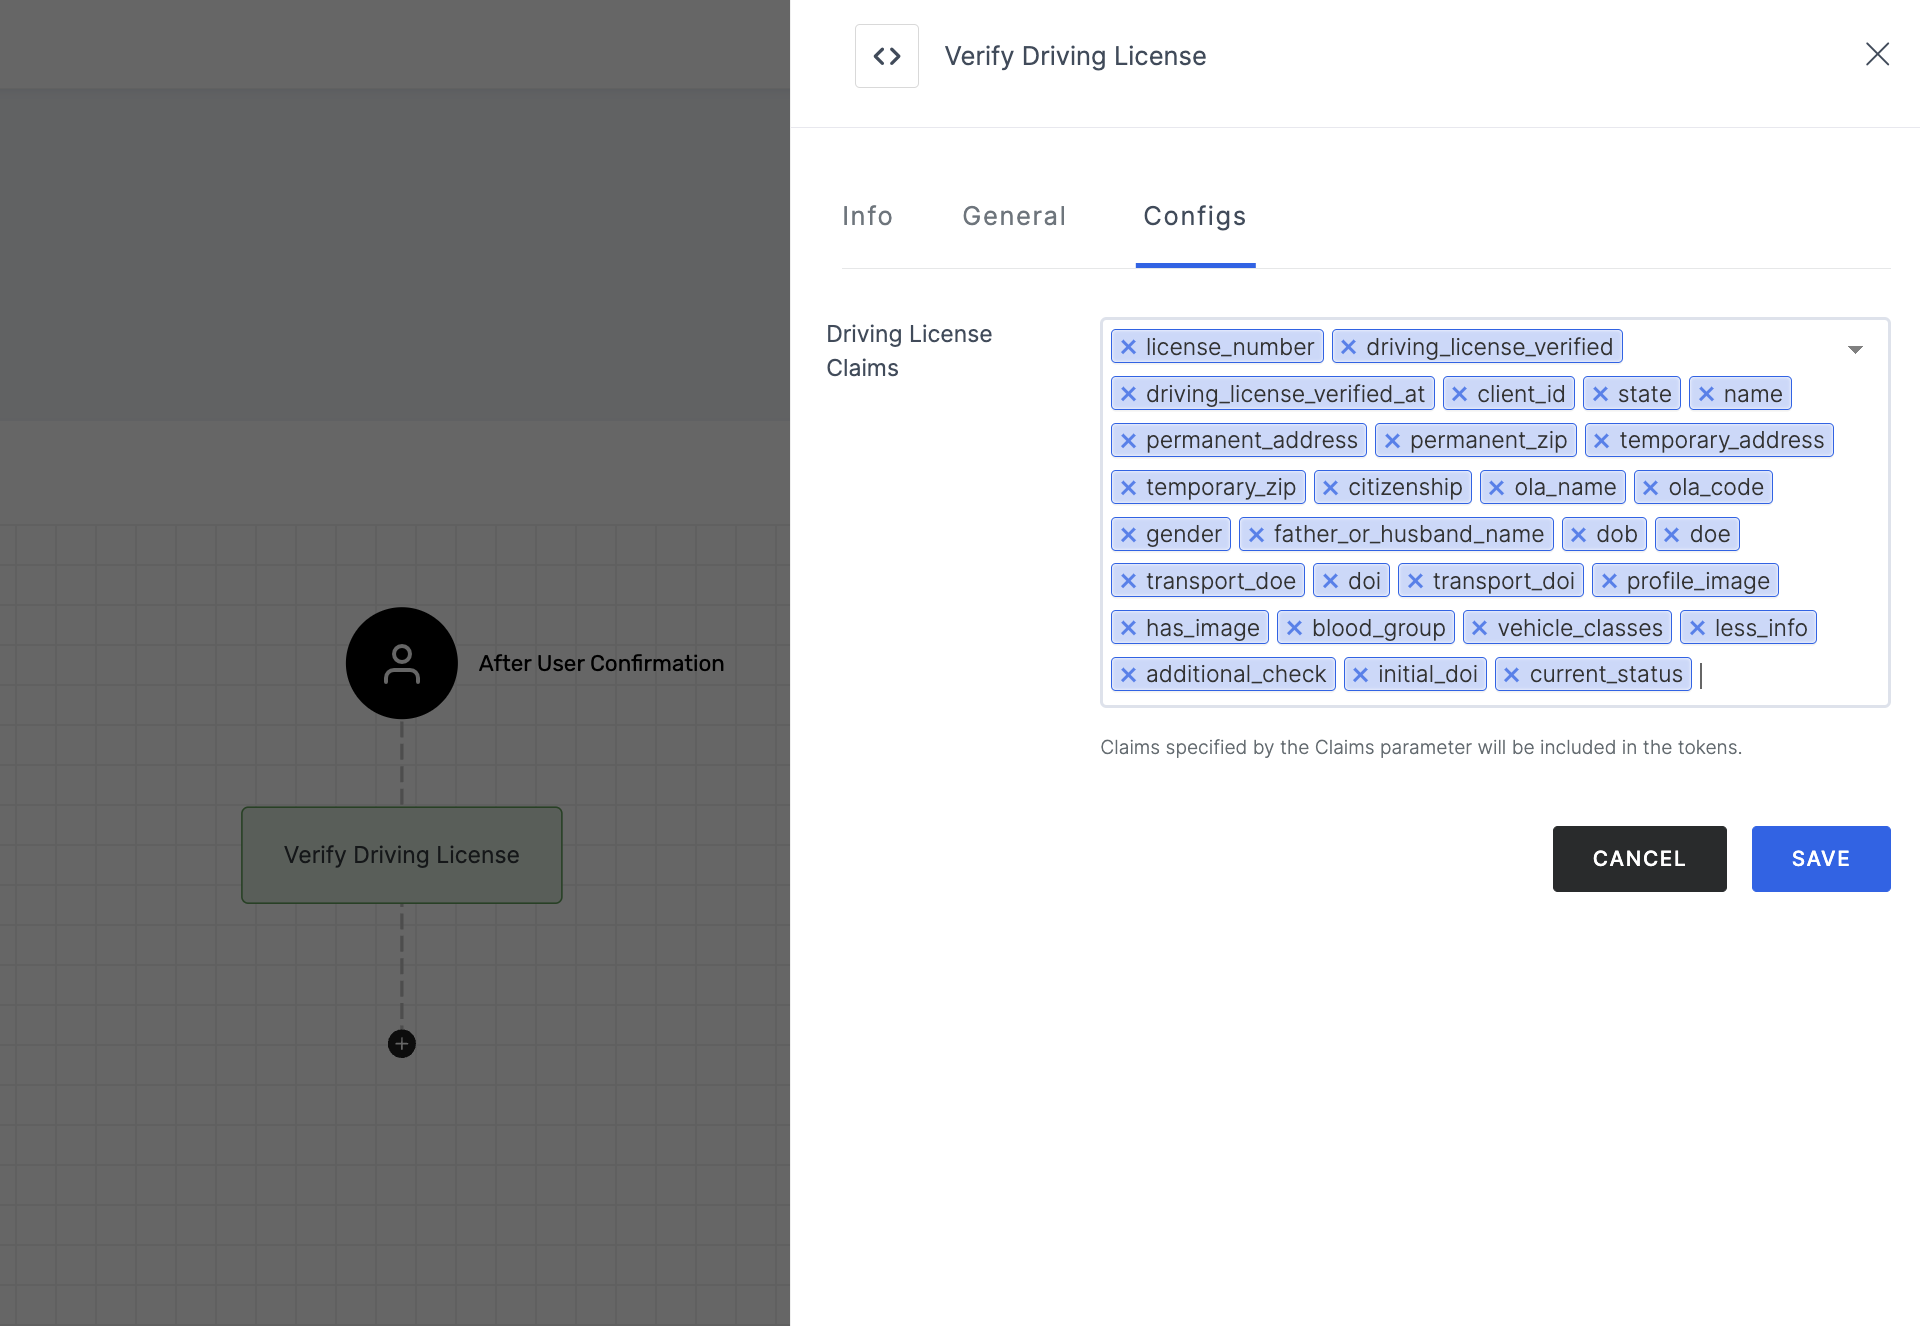Click the claims helper text below the field

click(x=1421, y=747)
